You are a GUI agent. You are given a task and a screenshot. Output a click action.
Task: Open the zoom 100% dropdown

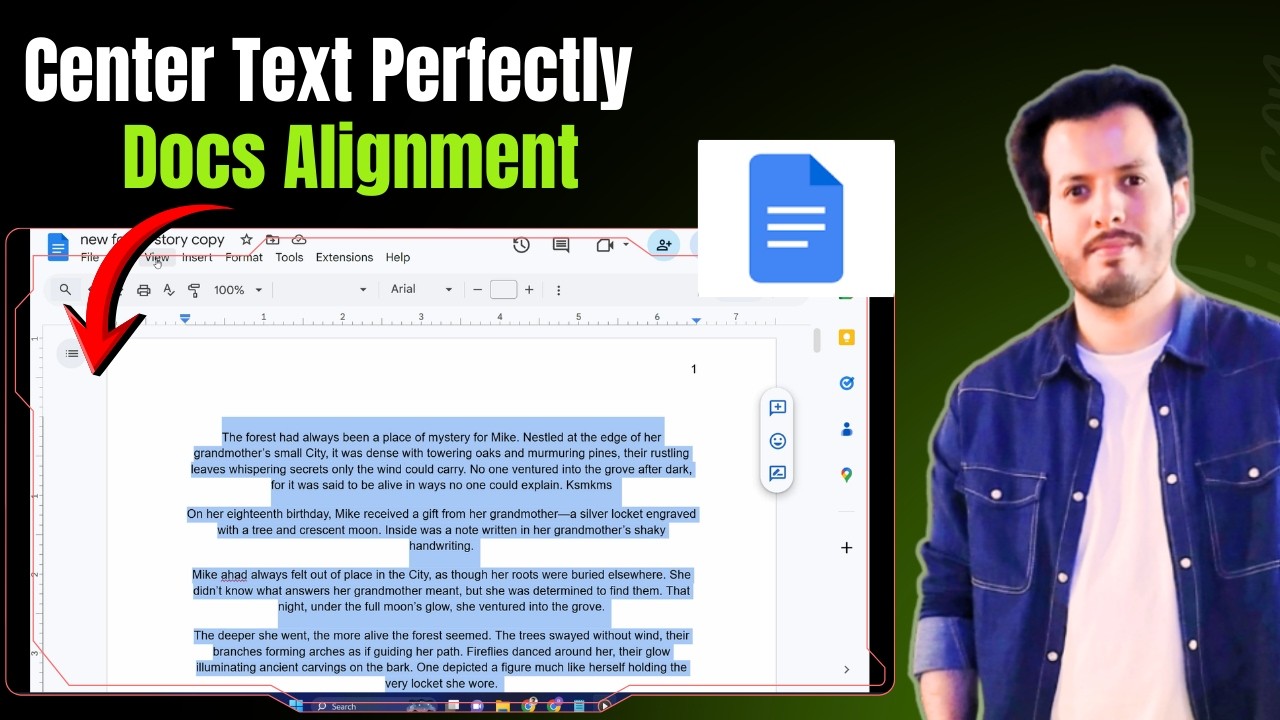[238, 290]
